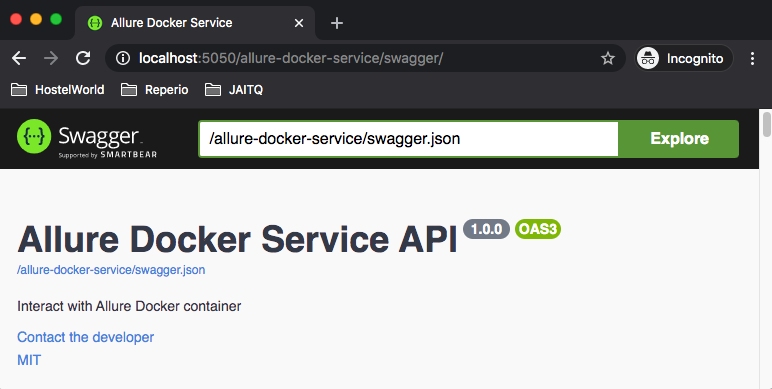
Task: Click the red close window button
Action: (x=16, y=19)
